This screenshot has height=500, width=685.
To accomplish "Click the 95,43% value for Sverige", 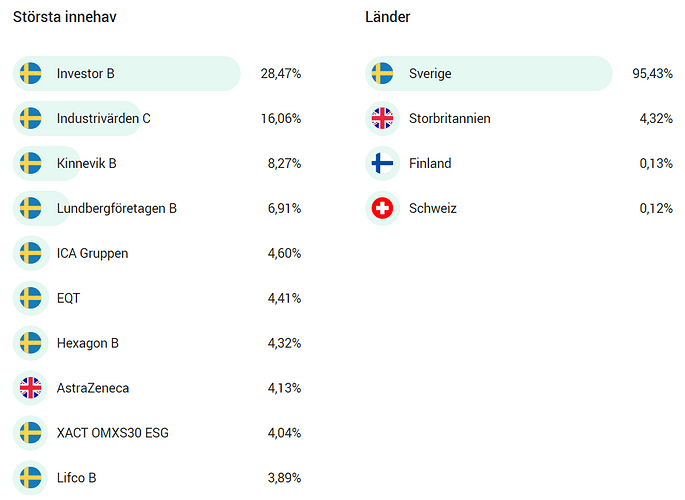I will pos(653,73).
